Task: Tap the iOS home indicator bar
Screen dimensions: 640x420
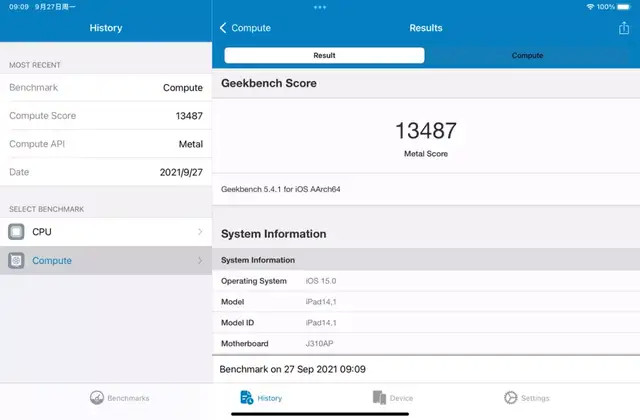Action: click(320, 414)
